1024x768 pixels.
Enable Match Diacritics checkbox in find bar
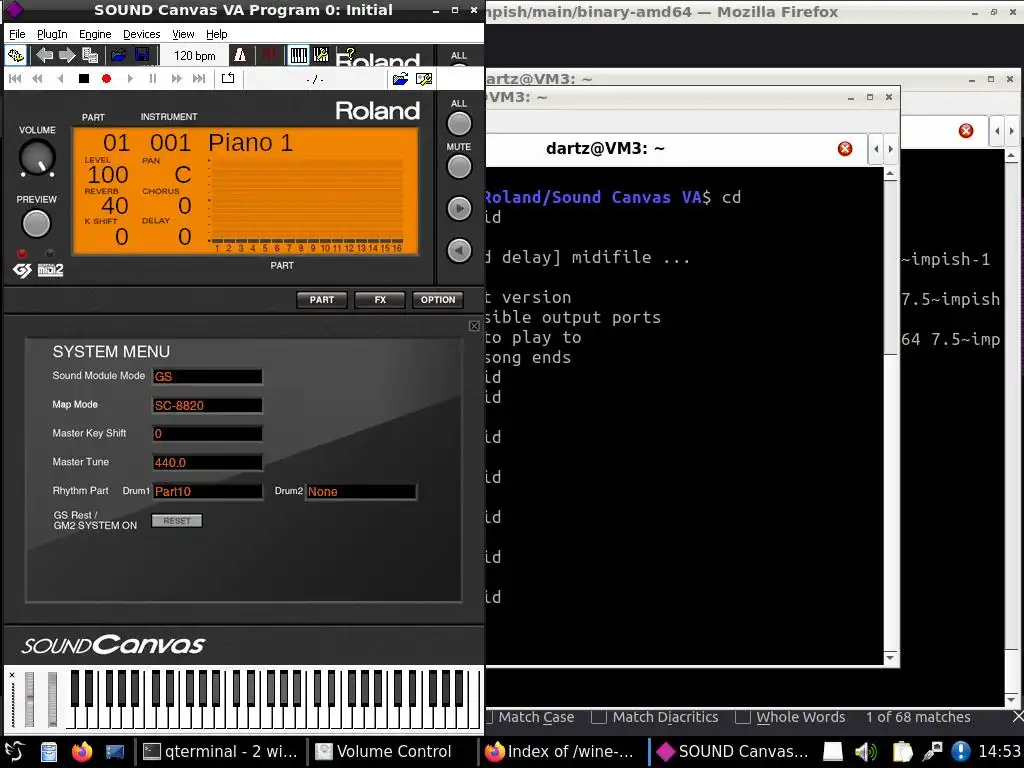point(598,717)
